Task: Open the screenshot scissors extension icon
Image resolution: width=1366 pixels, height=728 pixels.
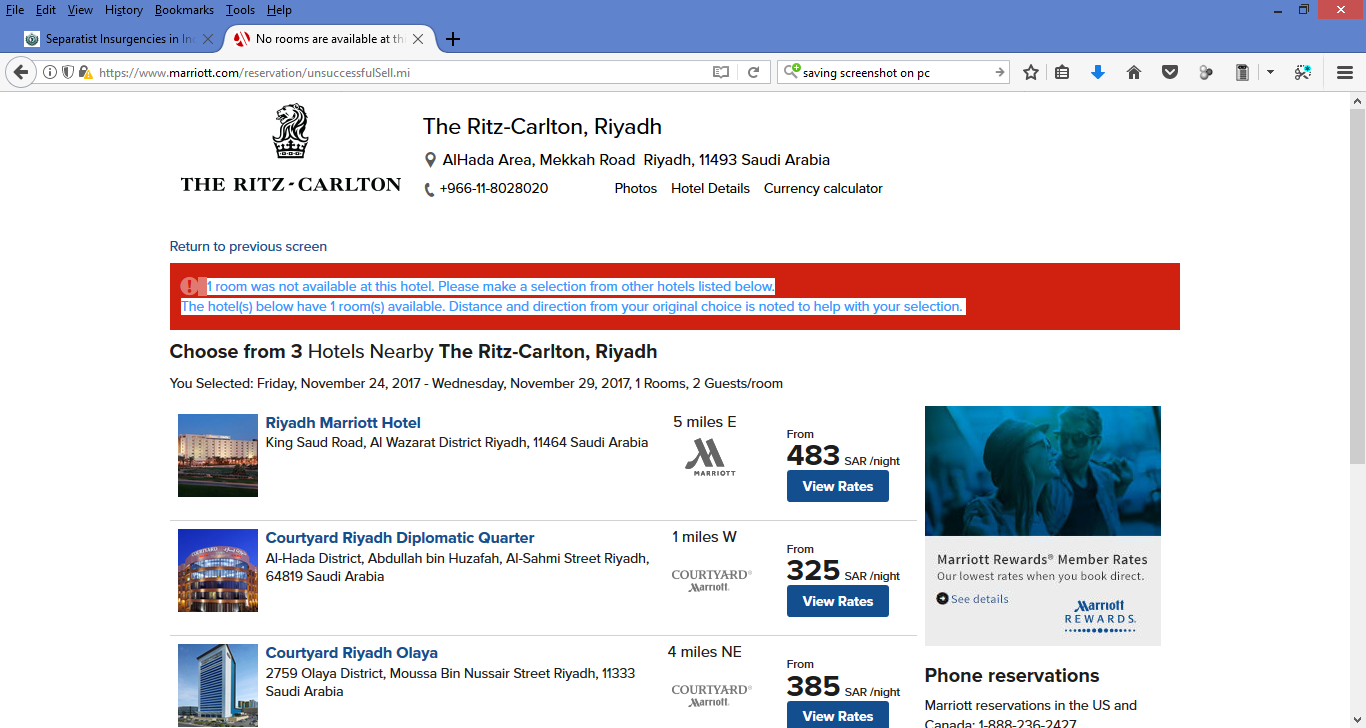Action: coord(1302,72)
